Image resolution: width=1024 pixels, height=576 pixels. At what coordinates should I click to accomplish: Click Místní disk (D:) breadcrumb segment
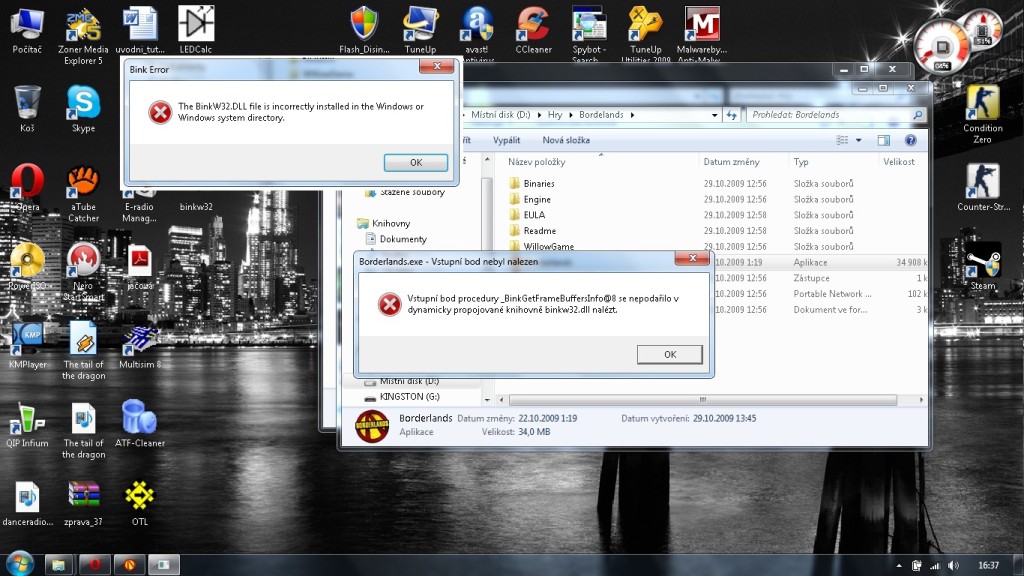tap(501, 115)
